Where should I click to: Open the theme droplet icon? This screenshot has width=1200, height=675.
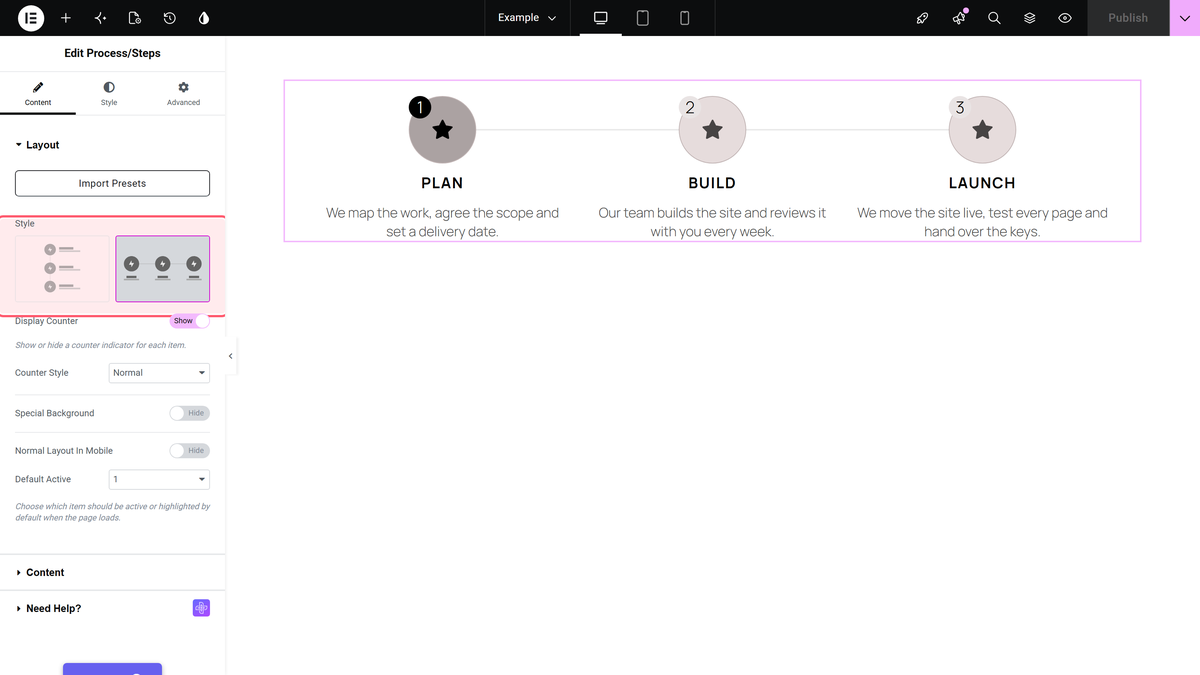[x=204, y=18]
